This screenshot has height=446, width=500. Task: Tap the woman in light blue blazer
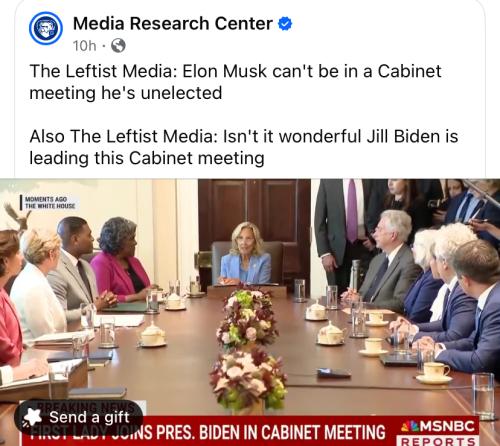[246, 255]
